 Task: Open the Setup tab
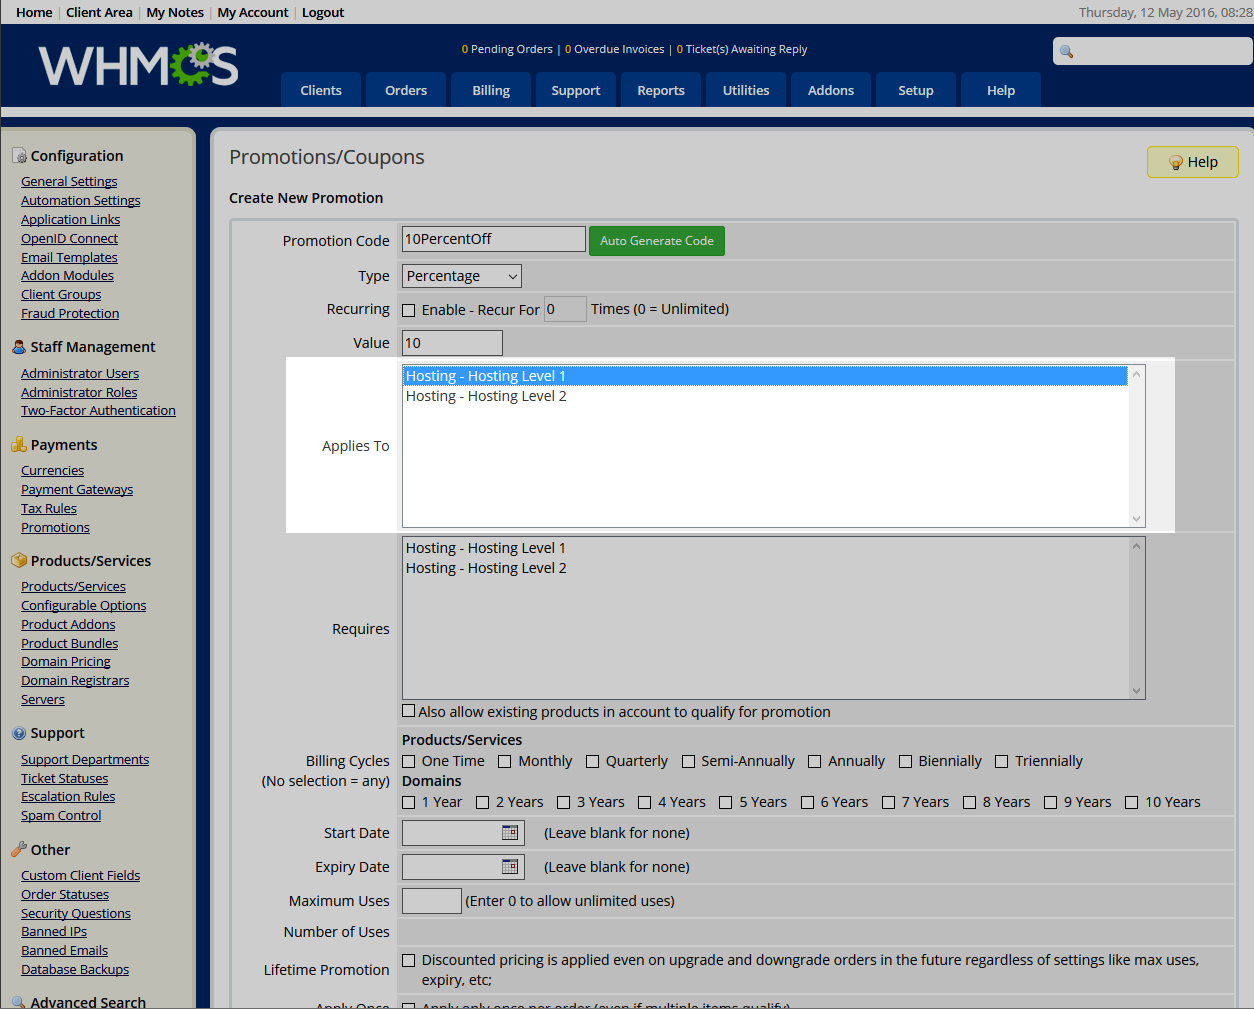pos(916,90)
